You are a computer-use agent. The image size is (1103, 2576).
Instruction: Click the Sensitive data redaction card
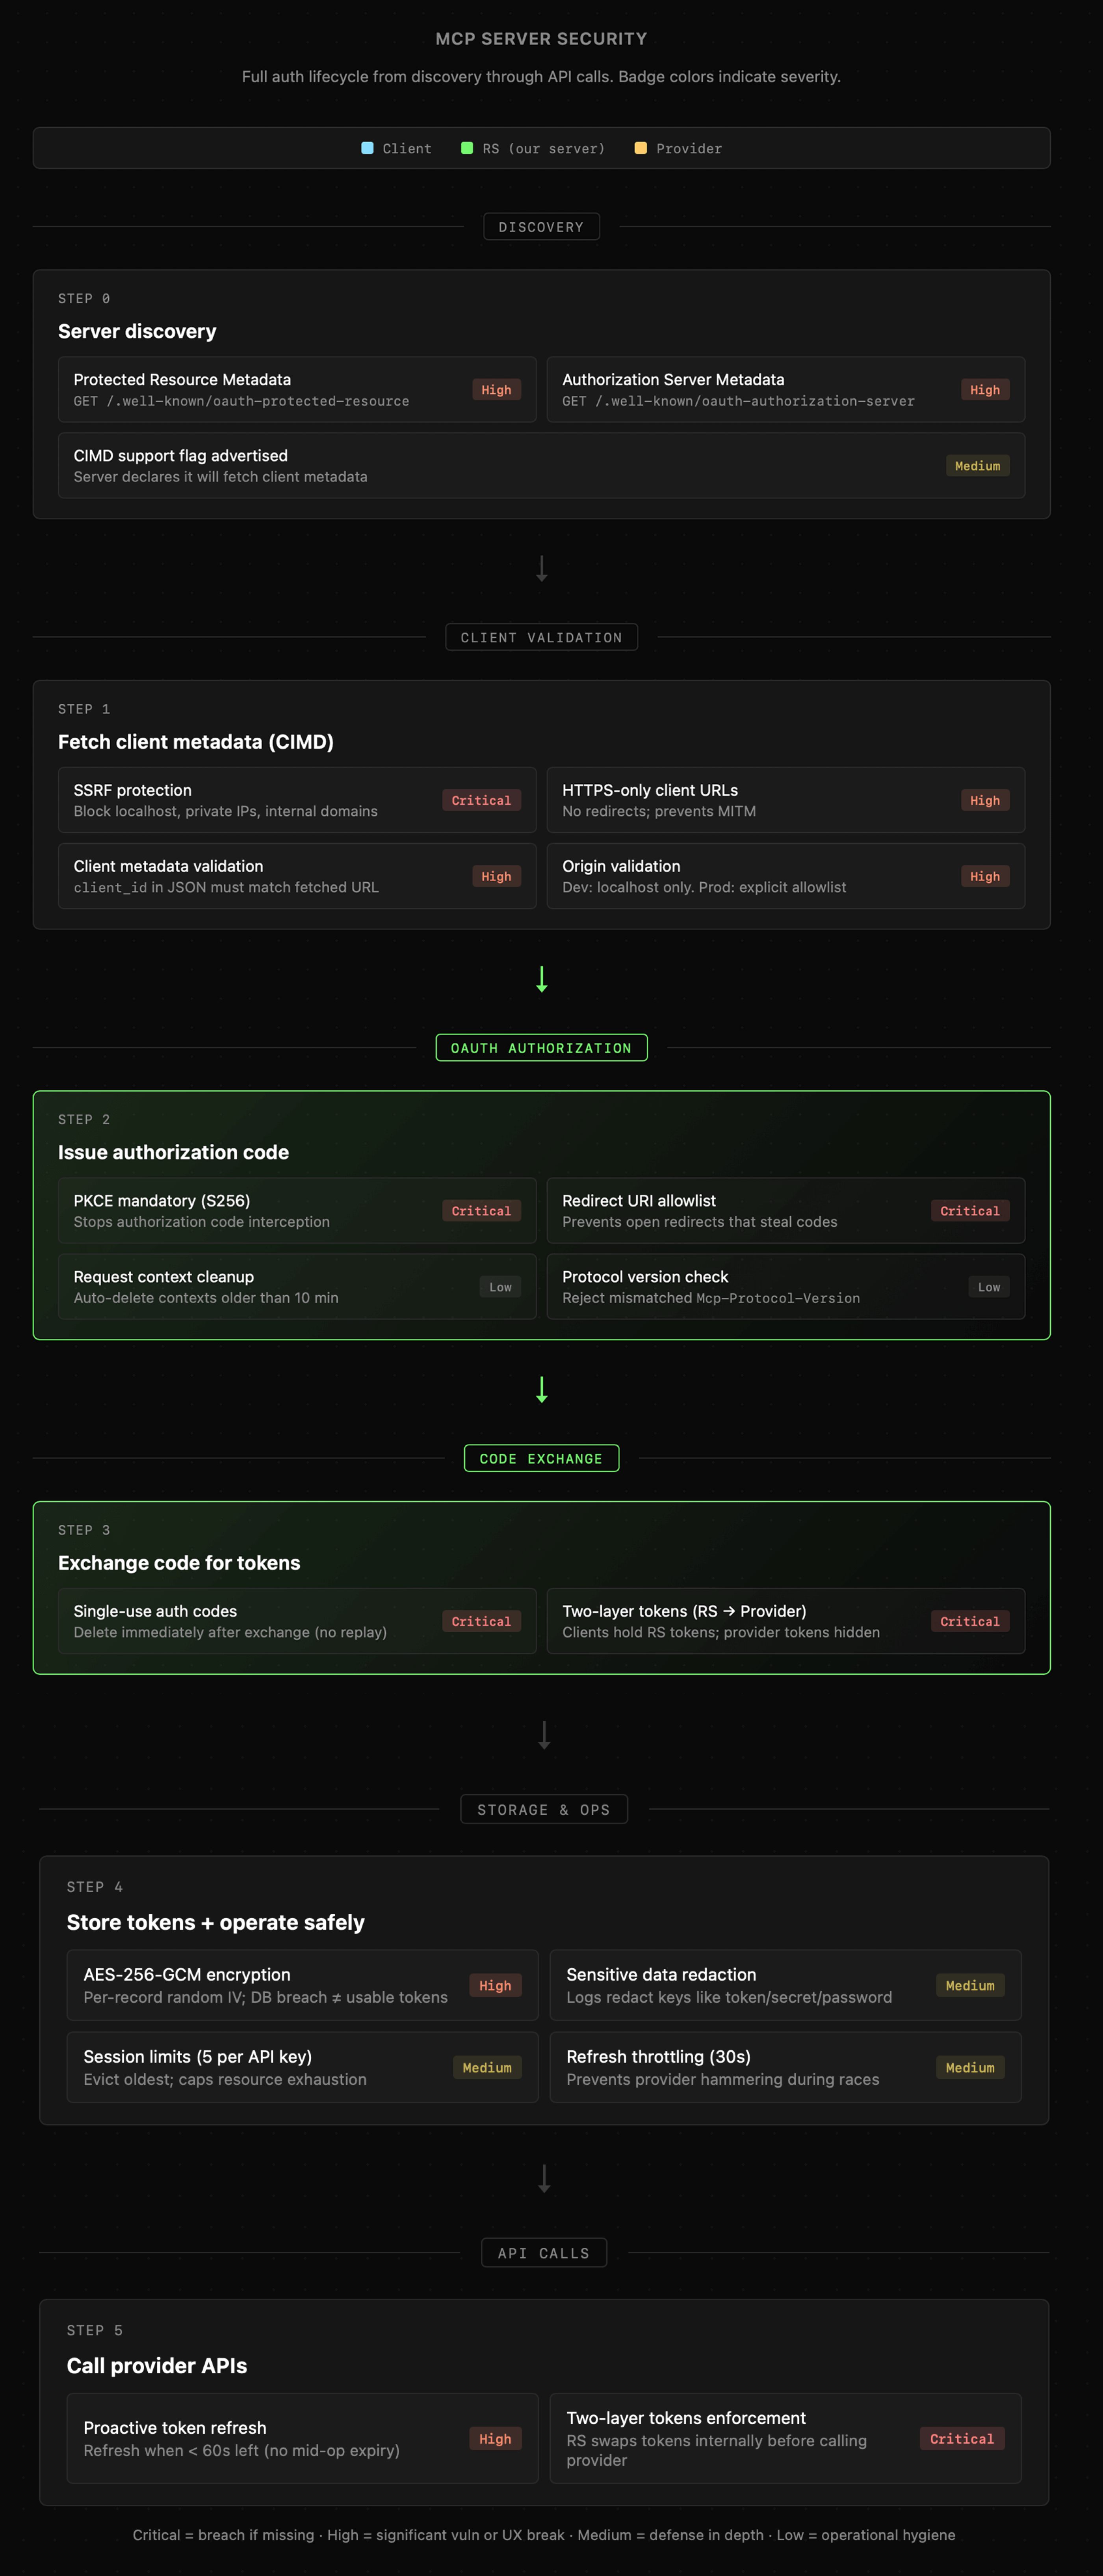(785, 1986)
